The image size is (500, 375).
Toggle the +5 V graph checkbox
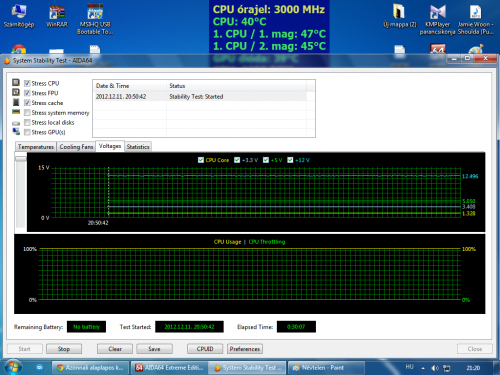pos(266,160)
